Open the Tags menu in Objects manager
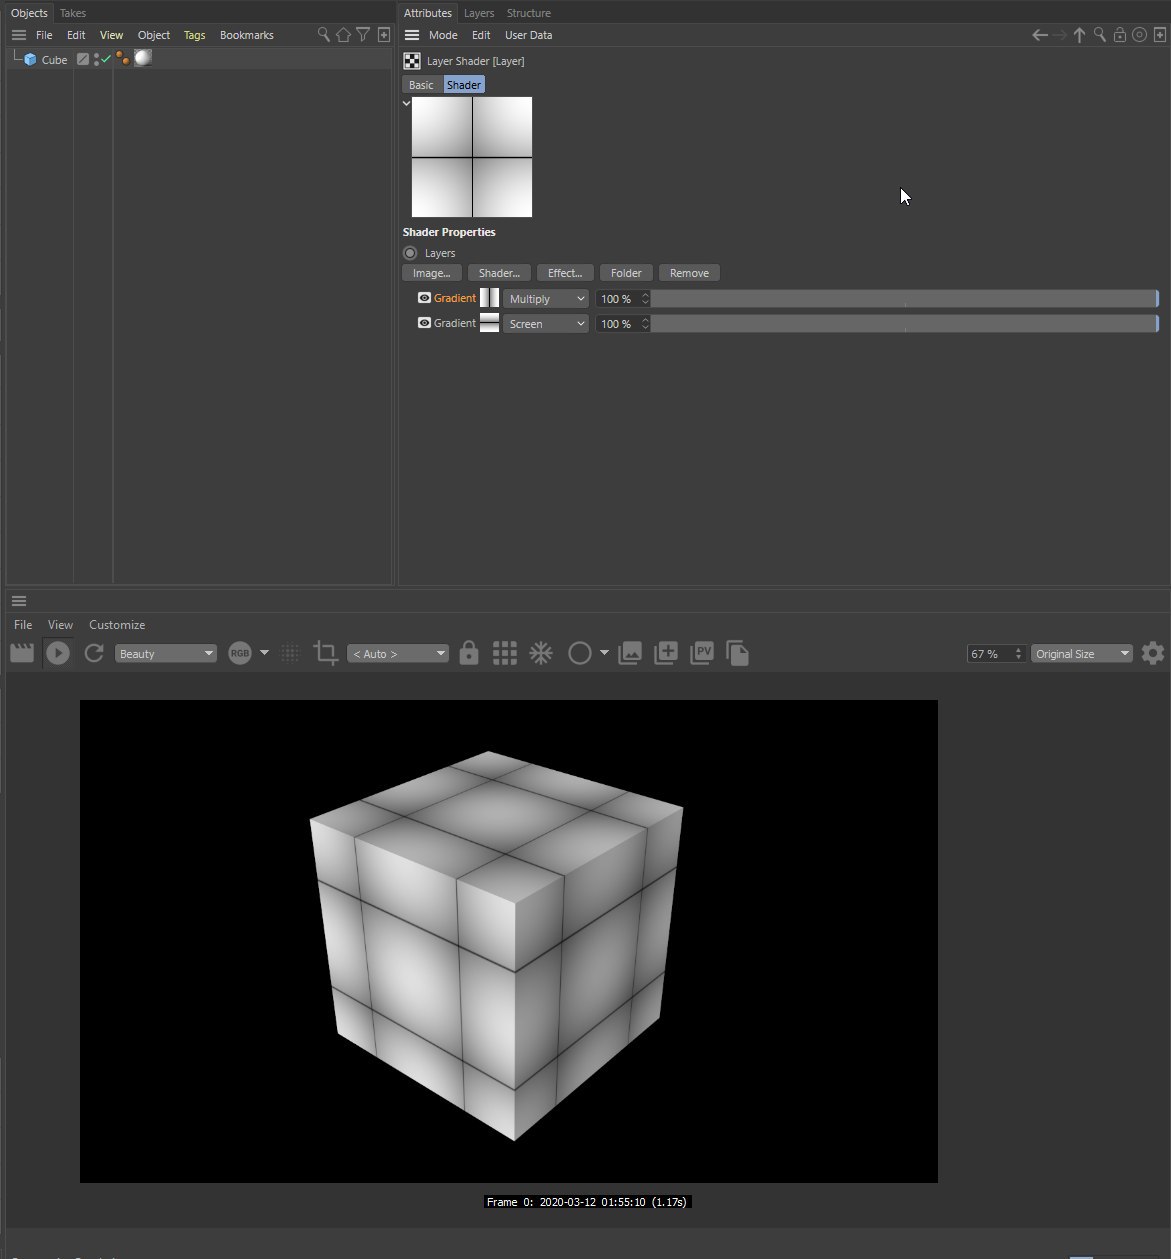This screenshot has width=1171, height=1259. (195, 35)
